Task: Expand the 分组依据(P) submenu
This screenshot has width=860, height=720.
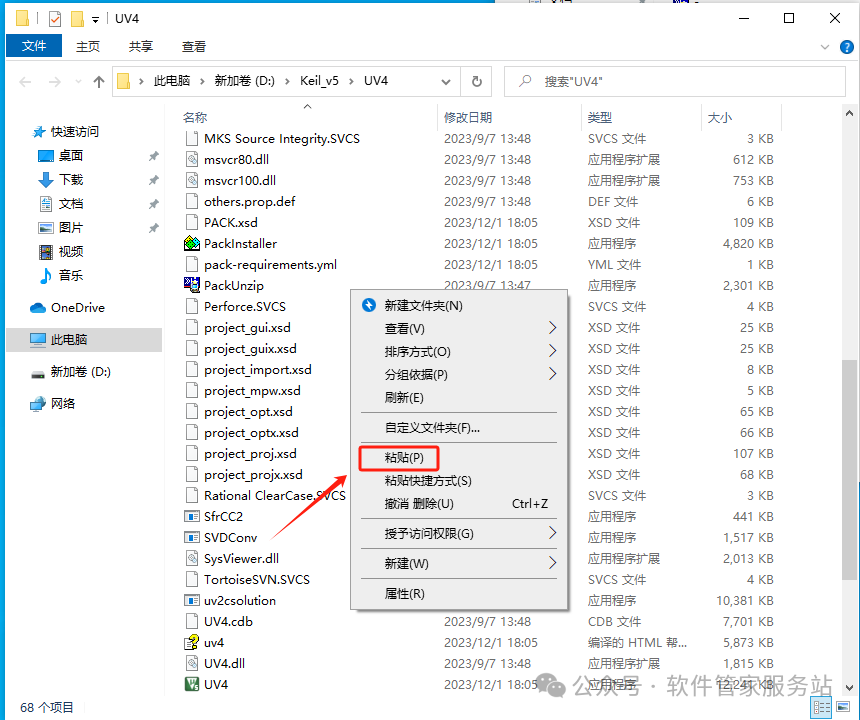Action: [x=552, y=374]
